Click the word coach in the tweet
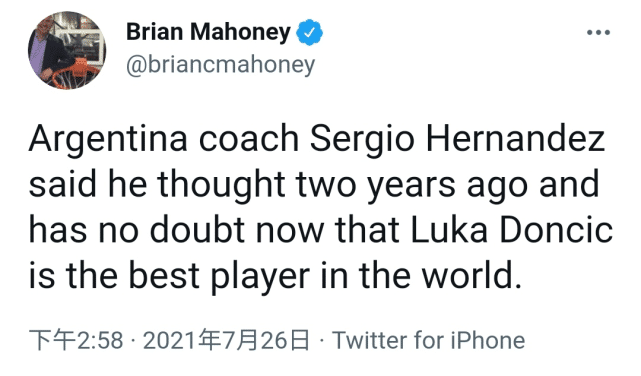641x376 pixels. pyautogui.click(x=249, y=139)
